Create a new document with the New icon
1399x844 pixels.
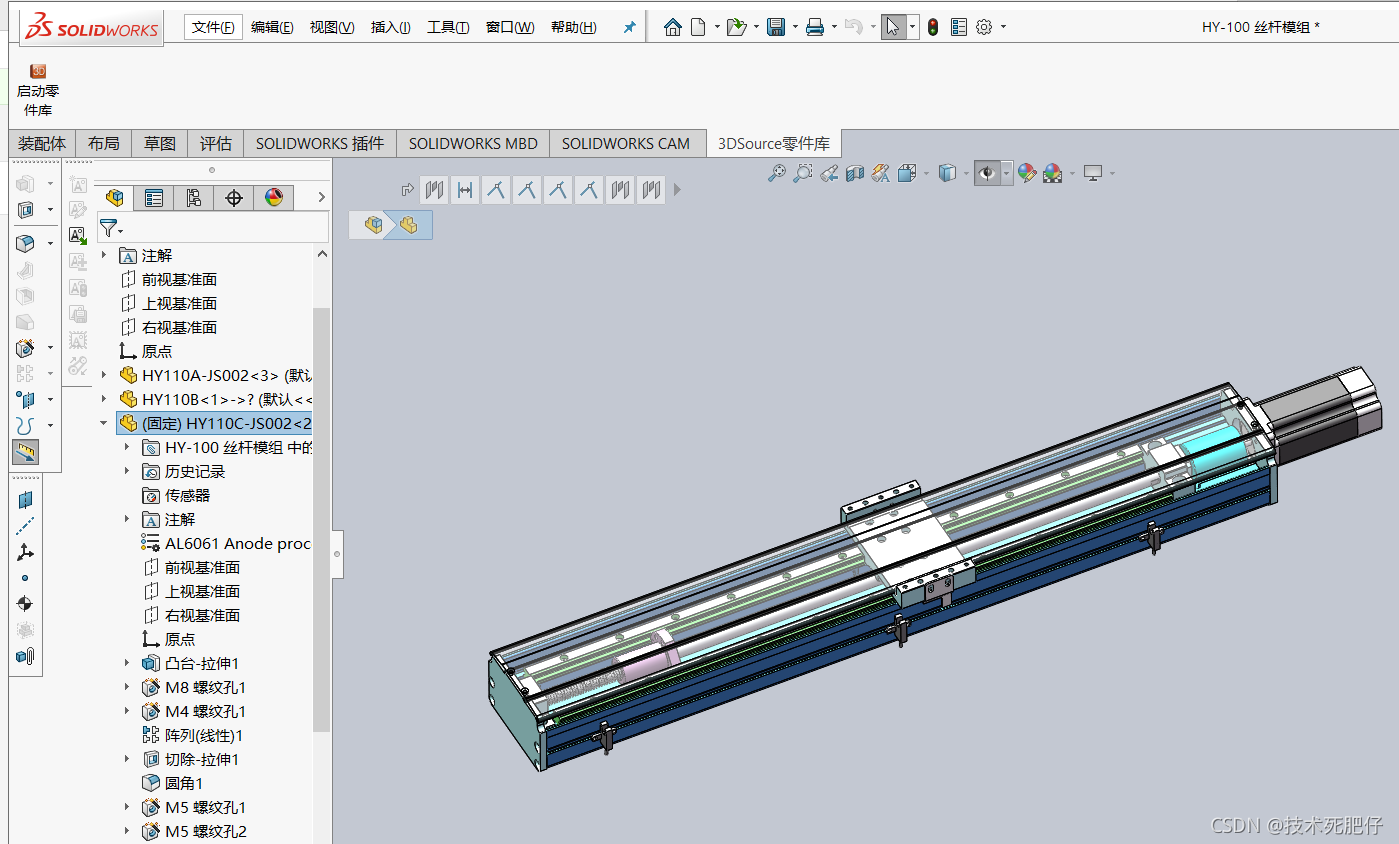698,27
